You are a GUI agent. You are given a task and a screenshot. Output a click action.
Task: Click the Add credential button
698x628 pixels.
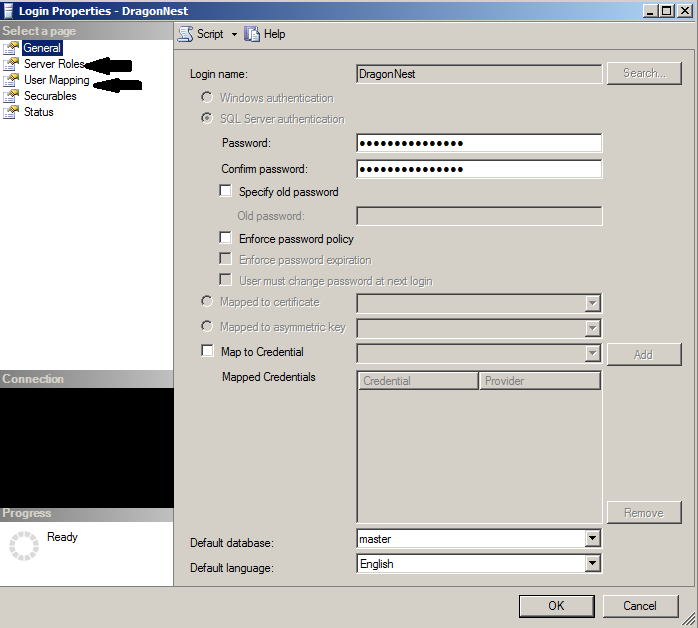tap(644, 355)
